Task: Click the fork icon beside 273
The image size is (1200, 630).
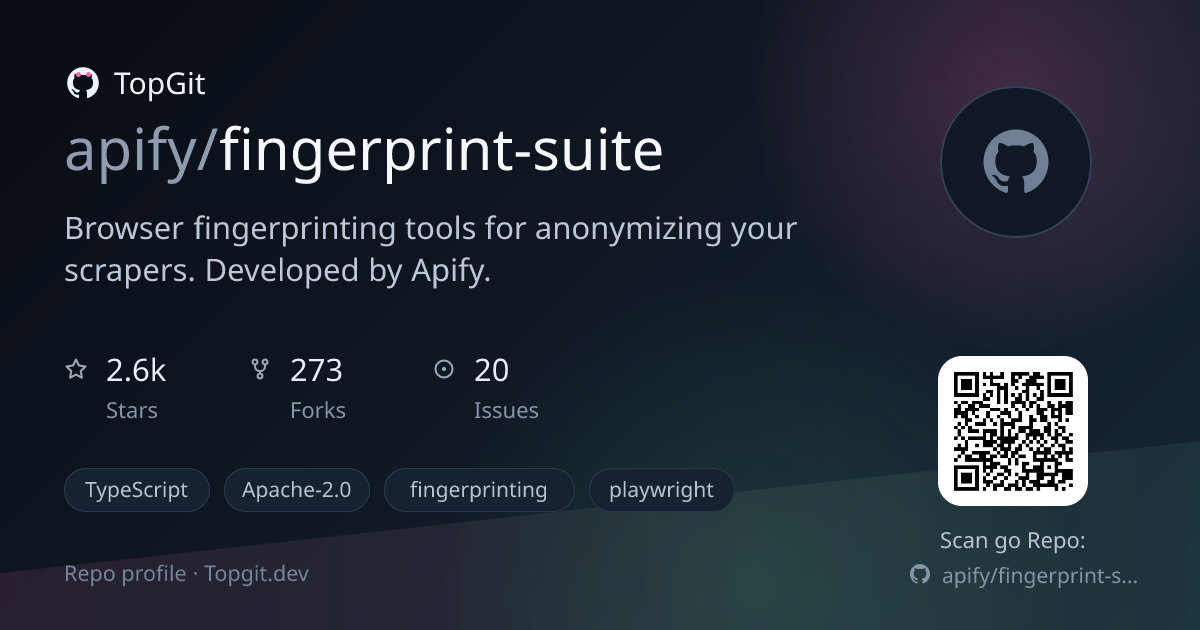Action: 260,370
